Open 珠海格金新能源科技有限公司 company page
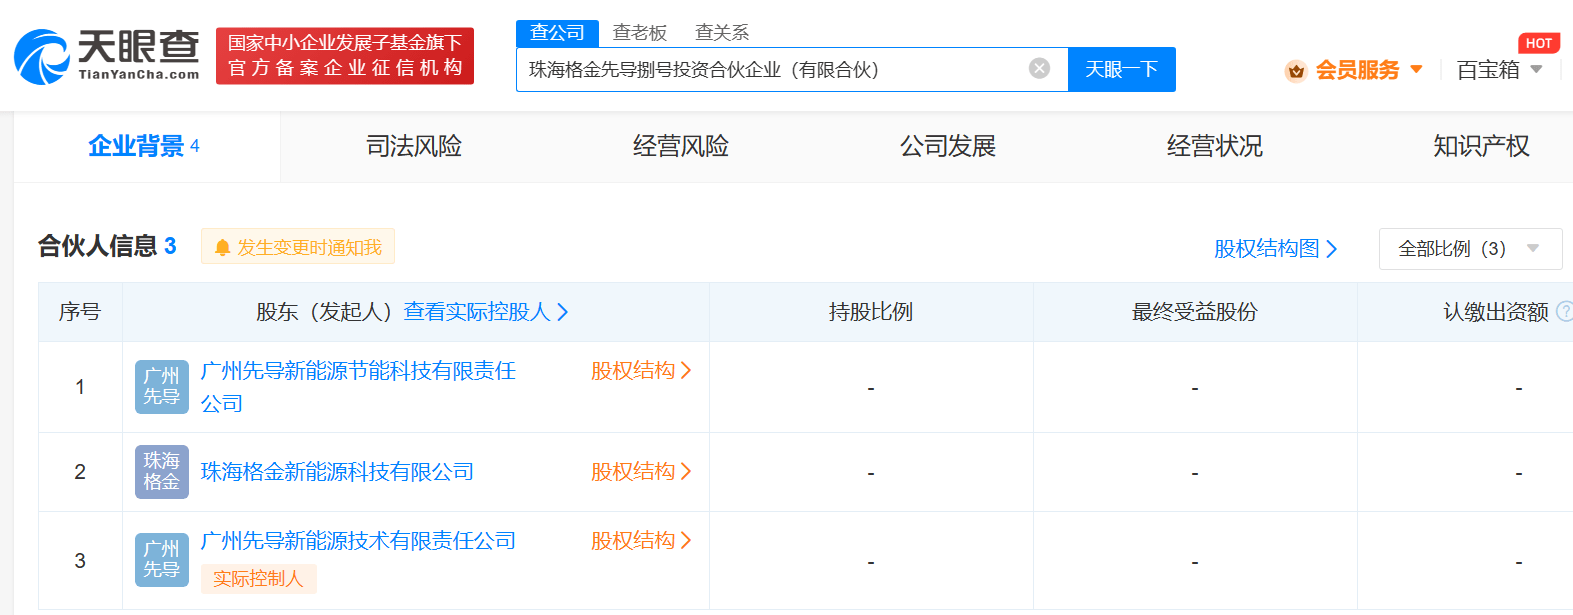The image size is (1573, 615). coord(337,472)
